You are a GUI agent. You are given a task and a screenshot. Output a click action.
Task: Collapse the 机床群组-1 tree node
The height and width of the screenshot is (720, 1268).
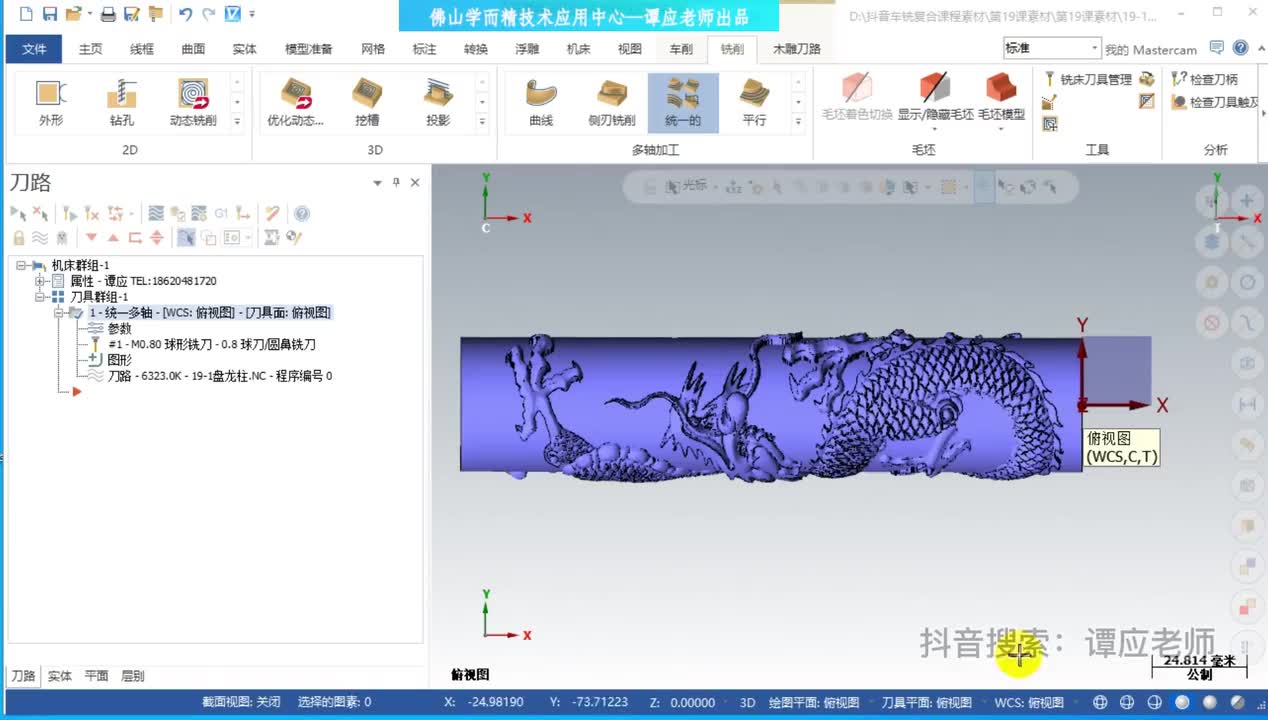(20, 265)
